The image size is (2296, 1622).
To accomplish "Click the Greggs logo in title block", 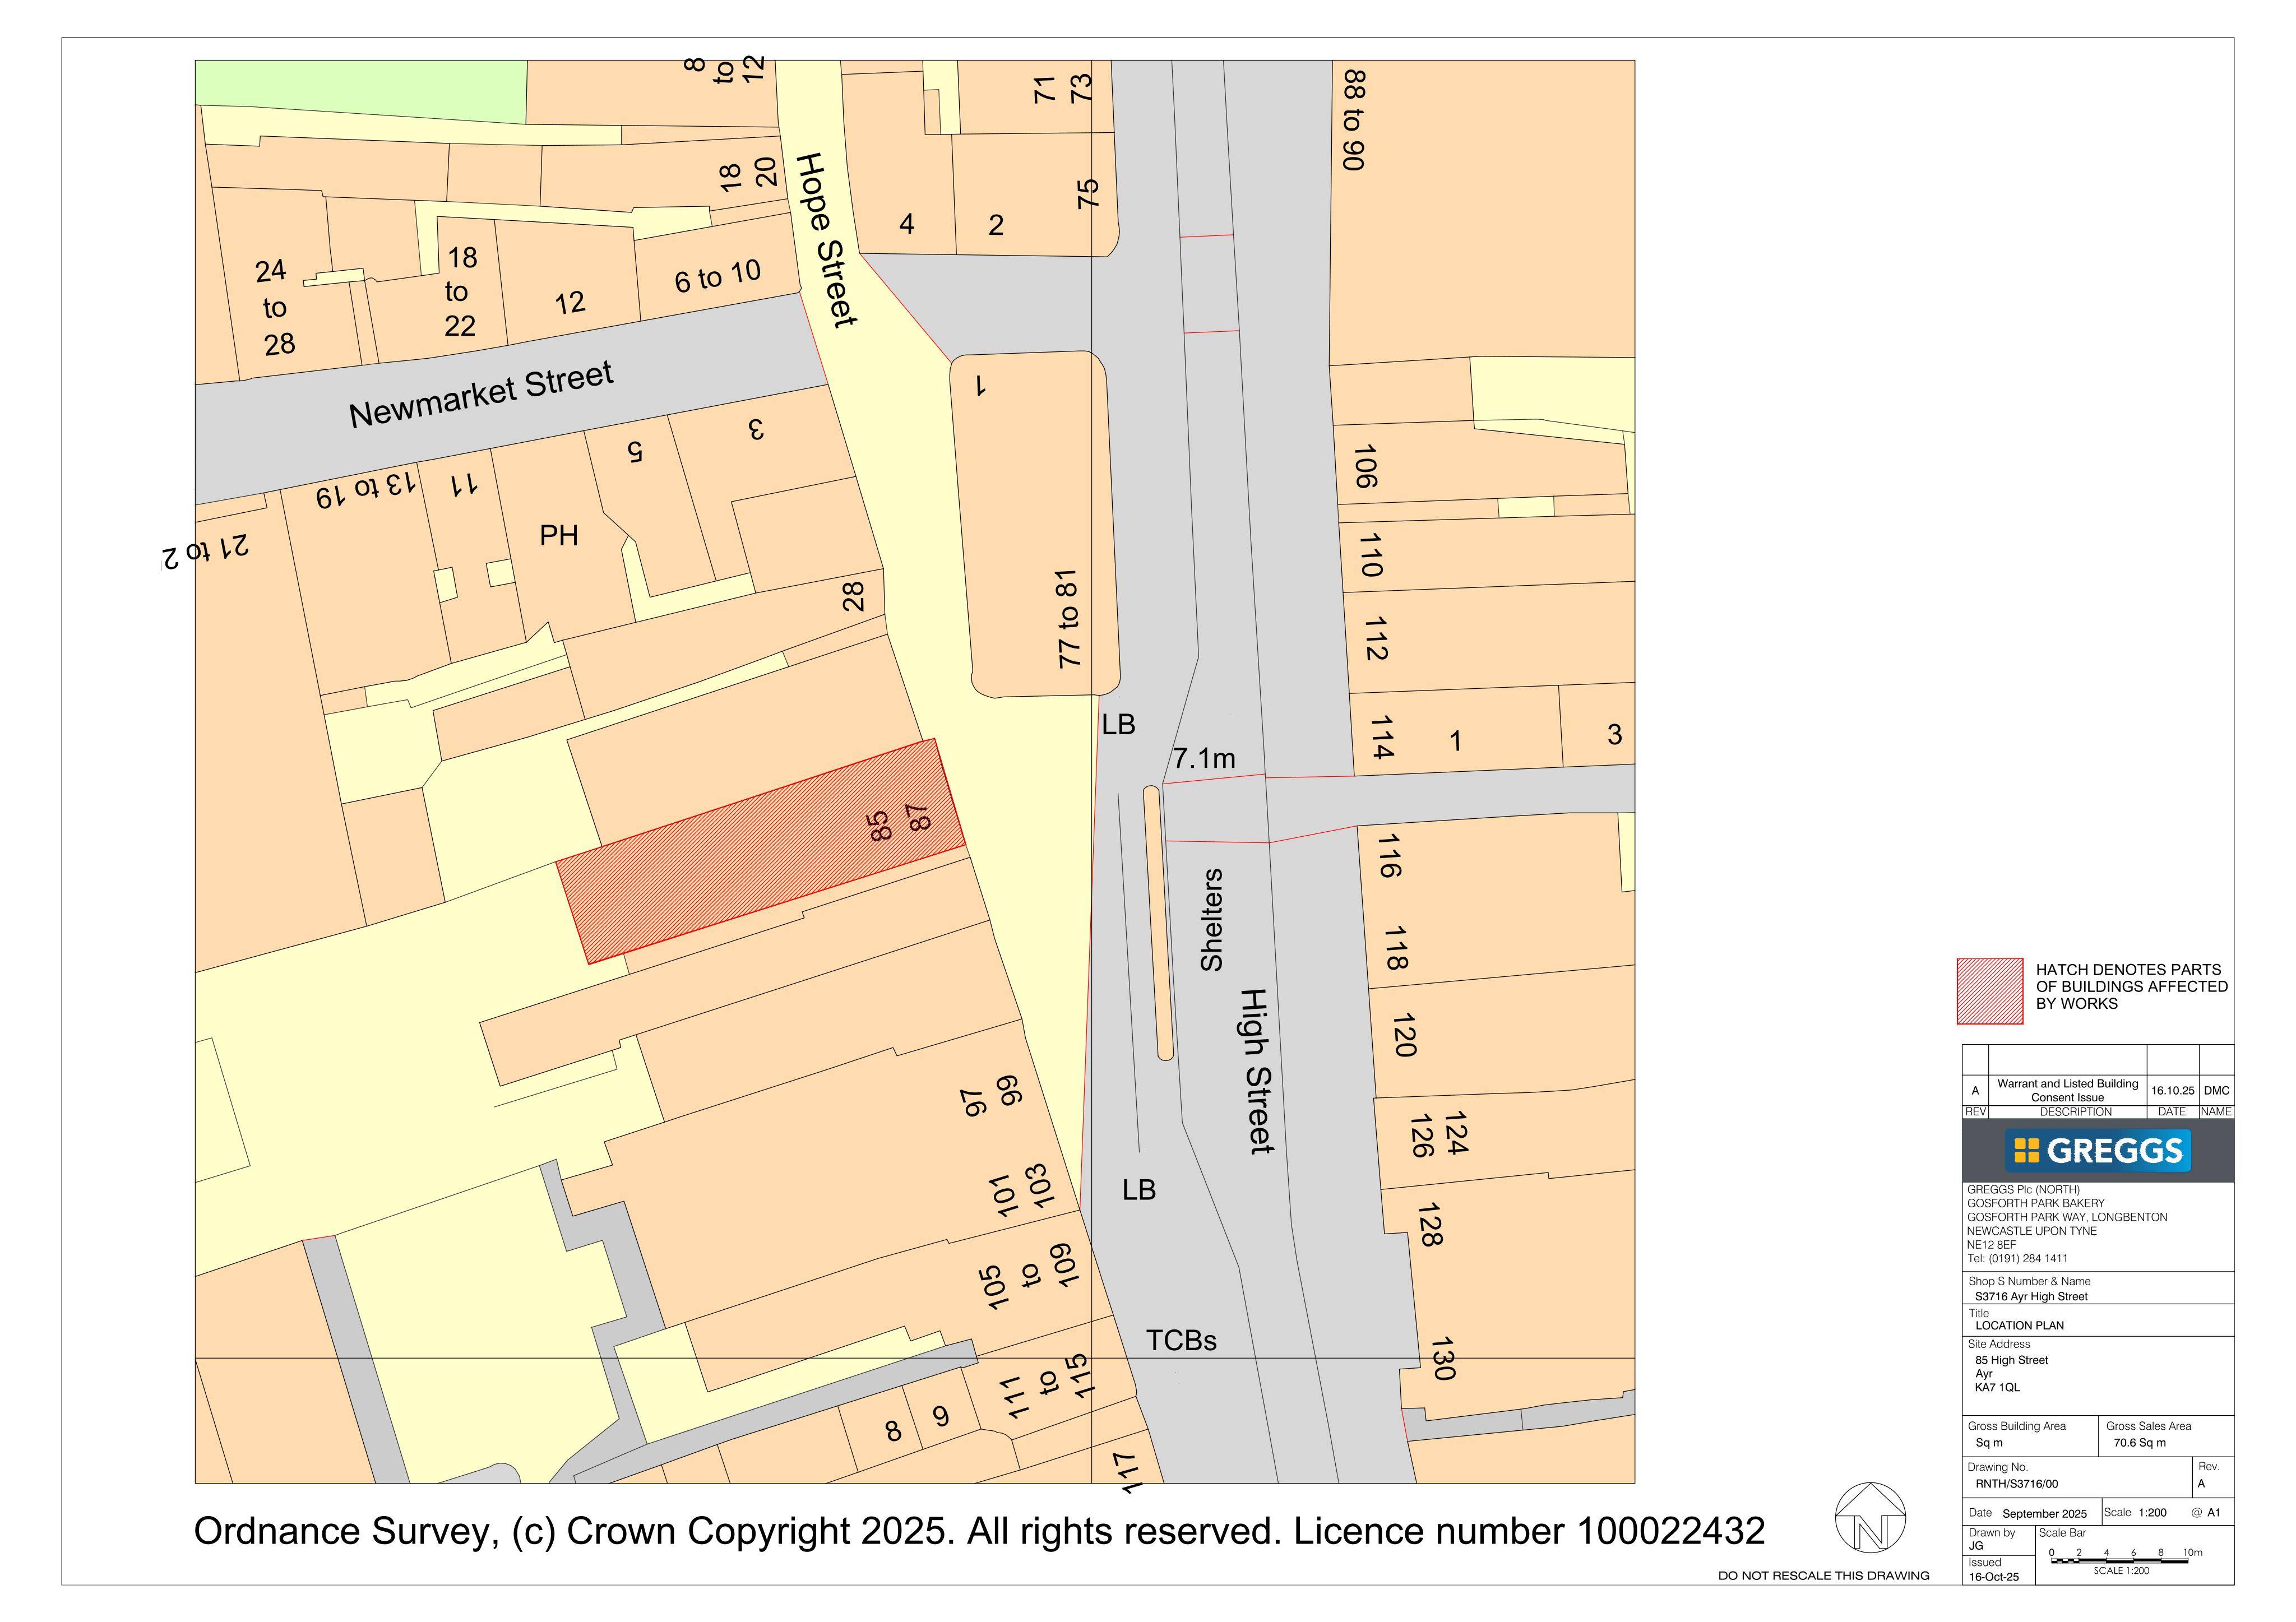I will (x=2097, y=1150).
